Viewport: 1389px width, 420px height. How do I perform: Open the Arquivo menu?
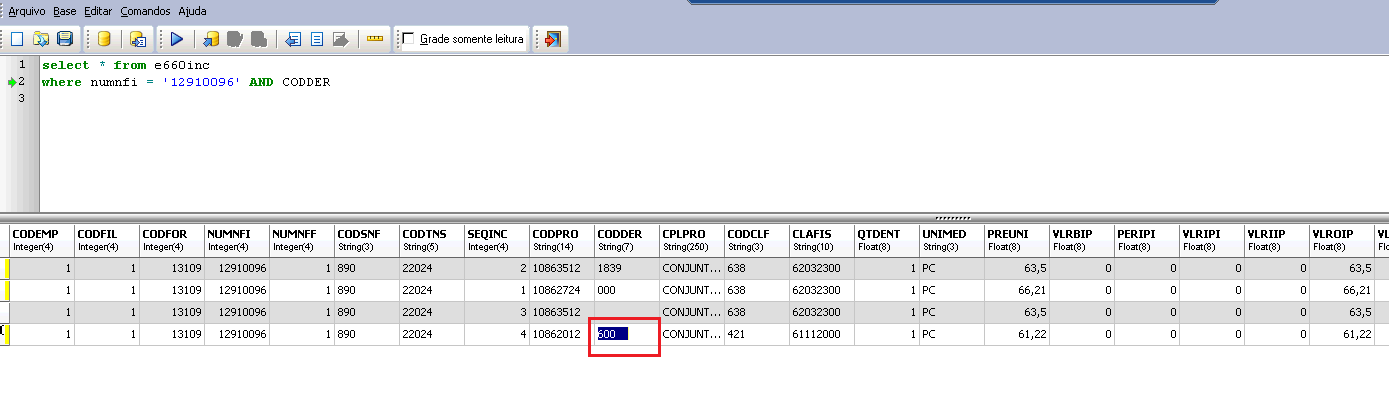point(27,11)
